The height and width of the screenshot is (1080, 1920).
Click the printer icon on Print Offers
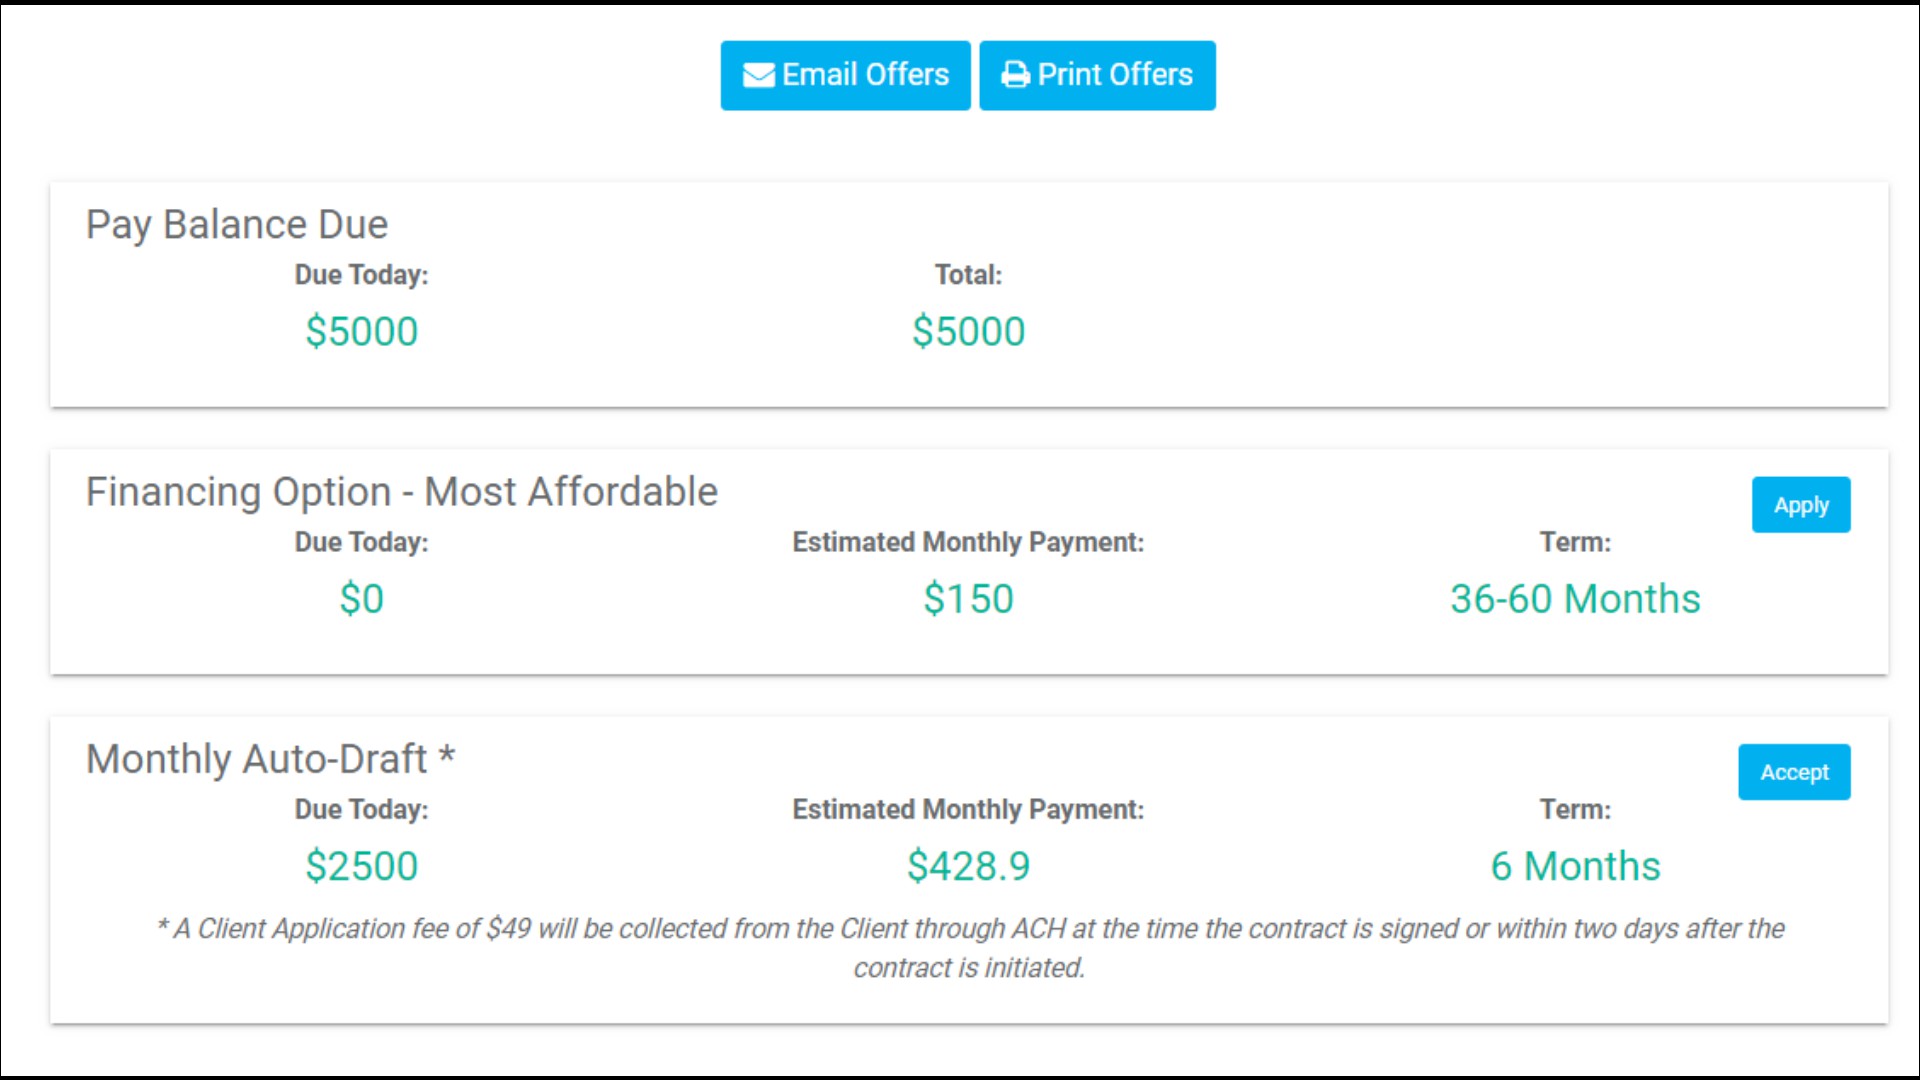(x=1015, y=75)
